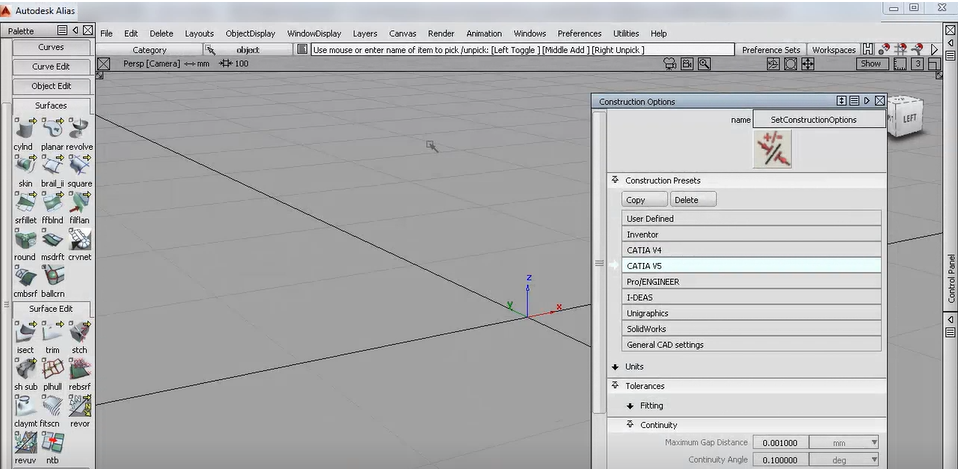The width and height of the screenshot is (958, 469).
Task: Open Workspaces
Action: [x=833, y=49]
